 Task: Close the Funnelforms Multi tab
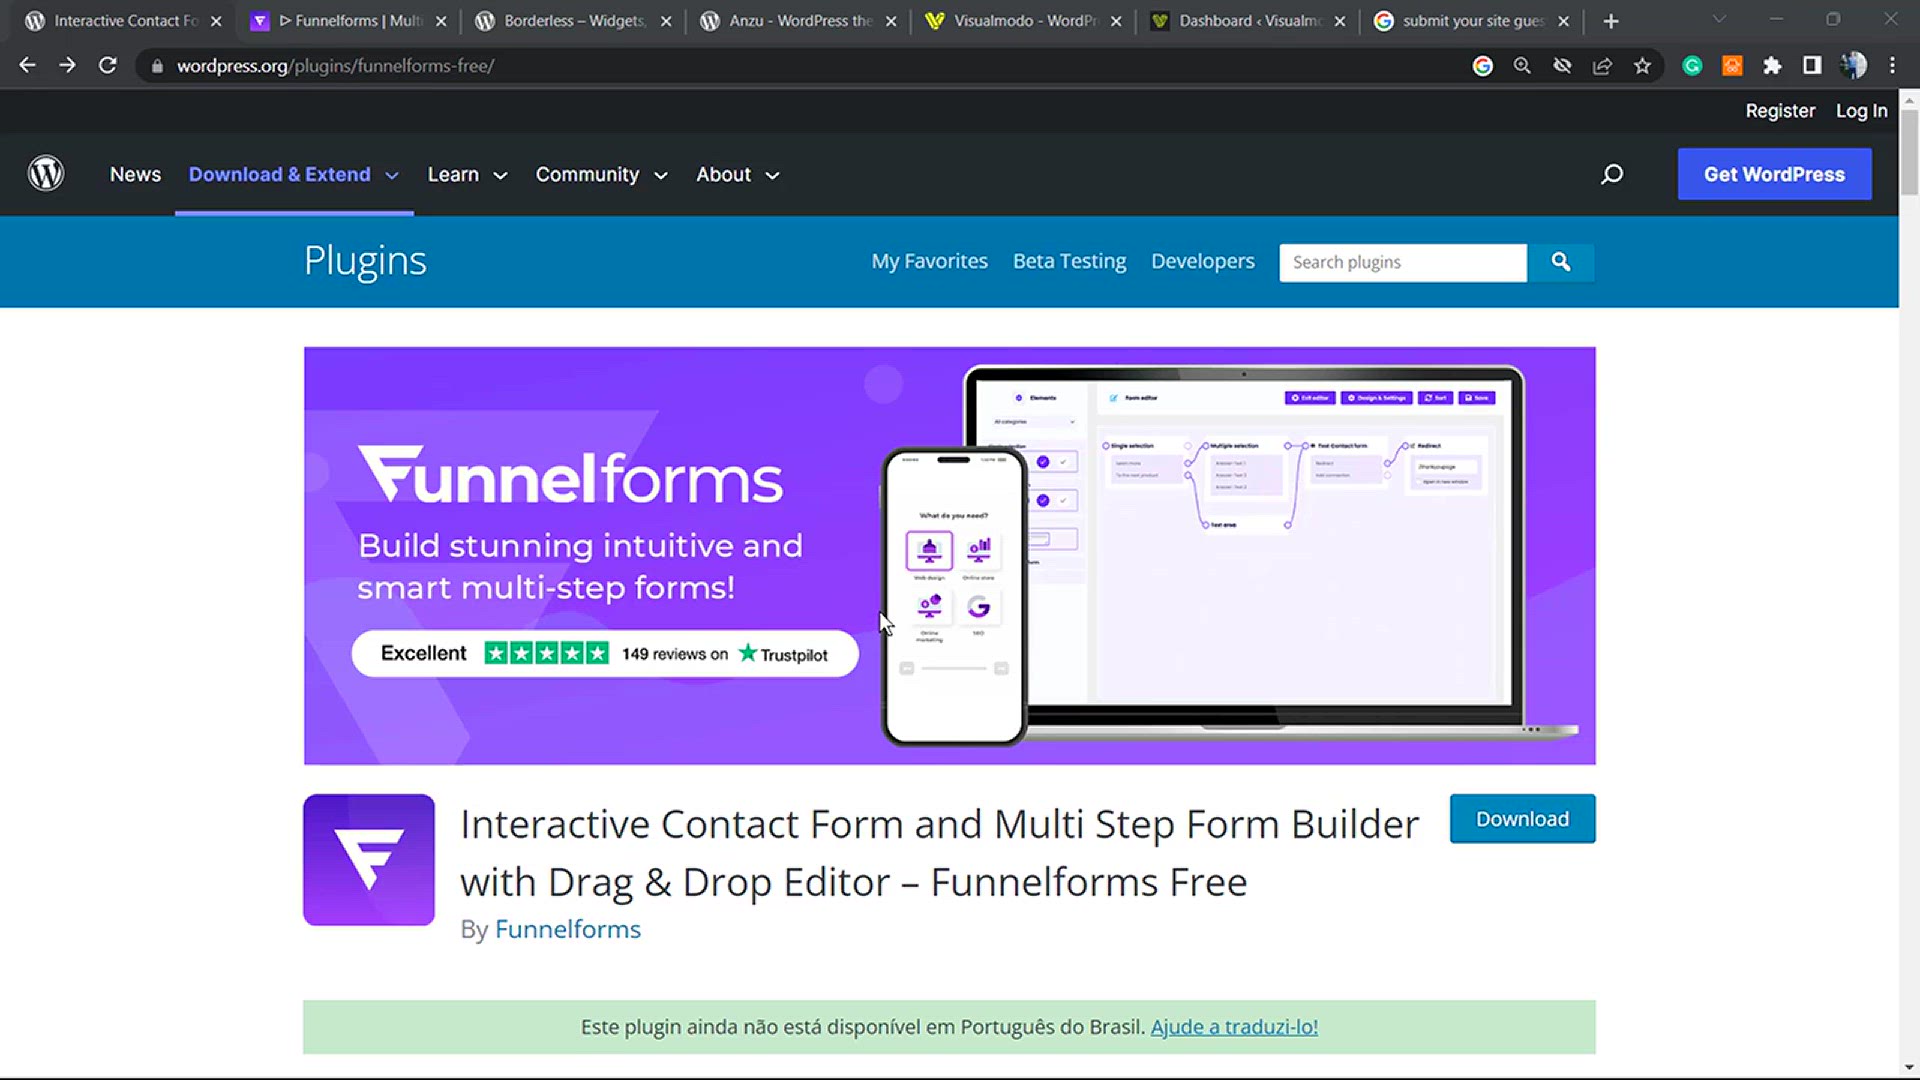click(x=441, y=21)
